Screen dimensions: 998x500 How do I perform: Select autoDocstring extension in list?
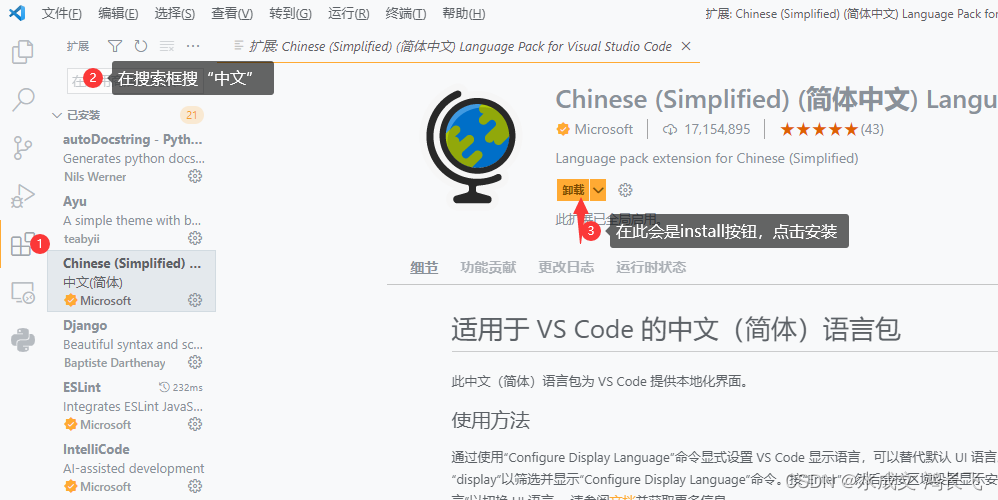tap(131, 157)
